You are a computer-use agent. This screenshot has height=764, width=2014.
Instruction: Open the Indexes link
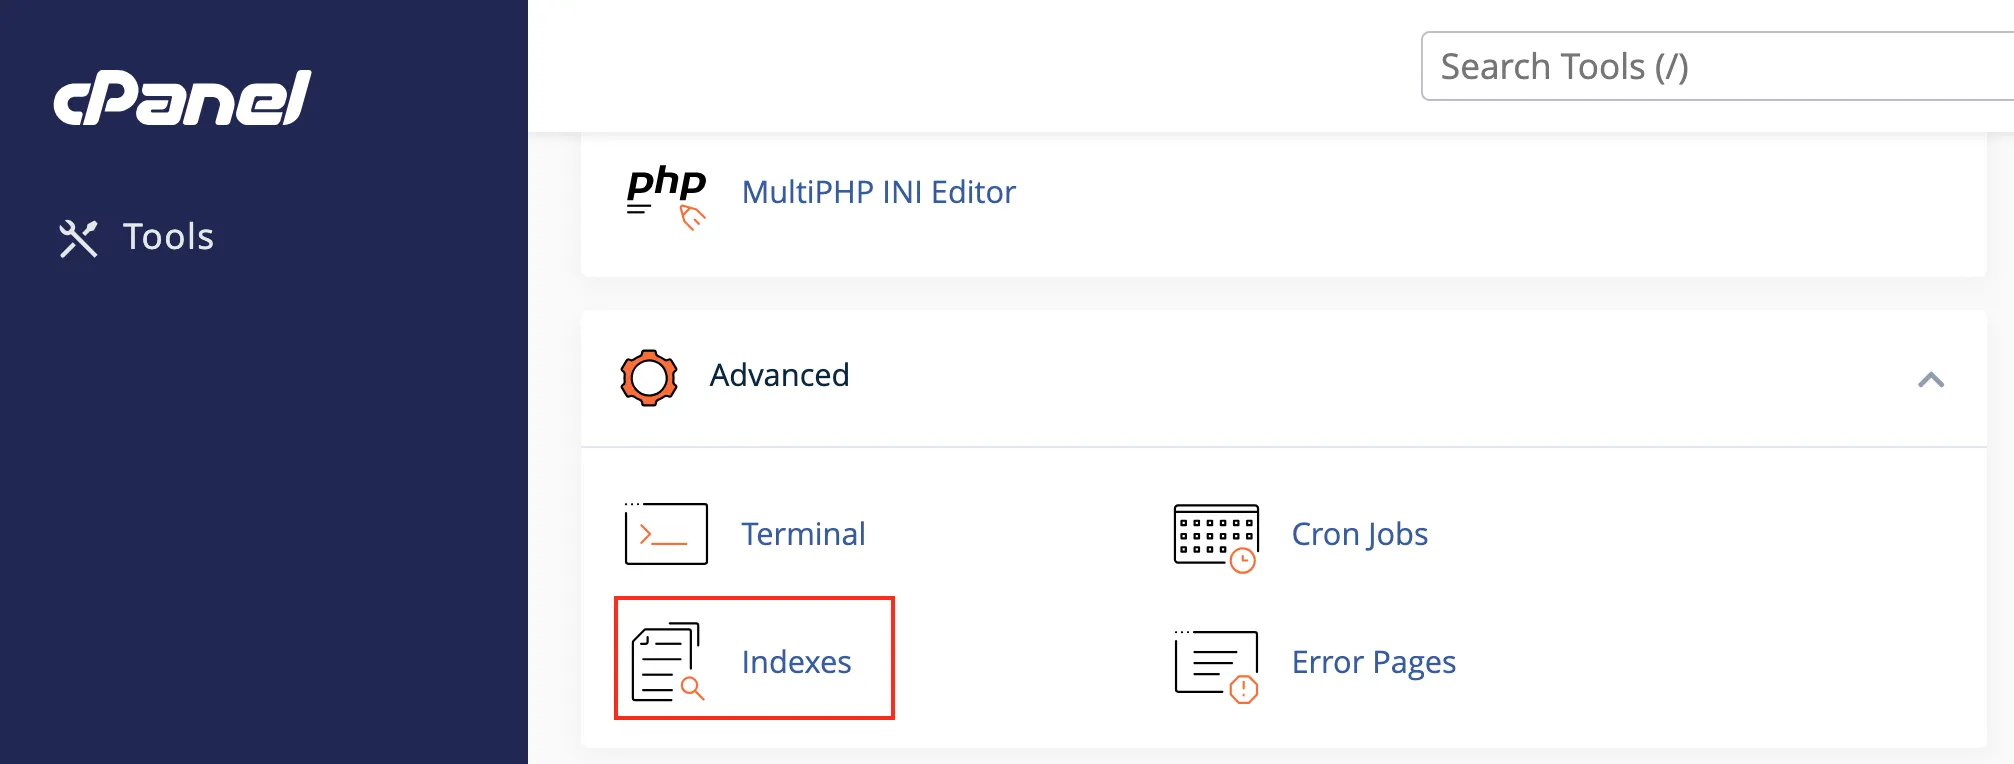(x=796, y=662)
